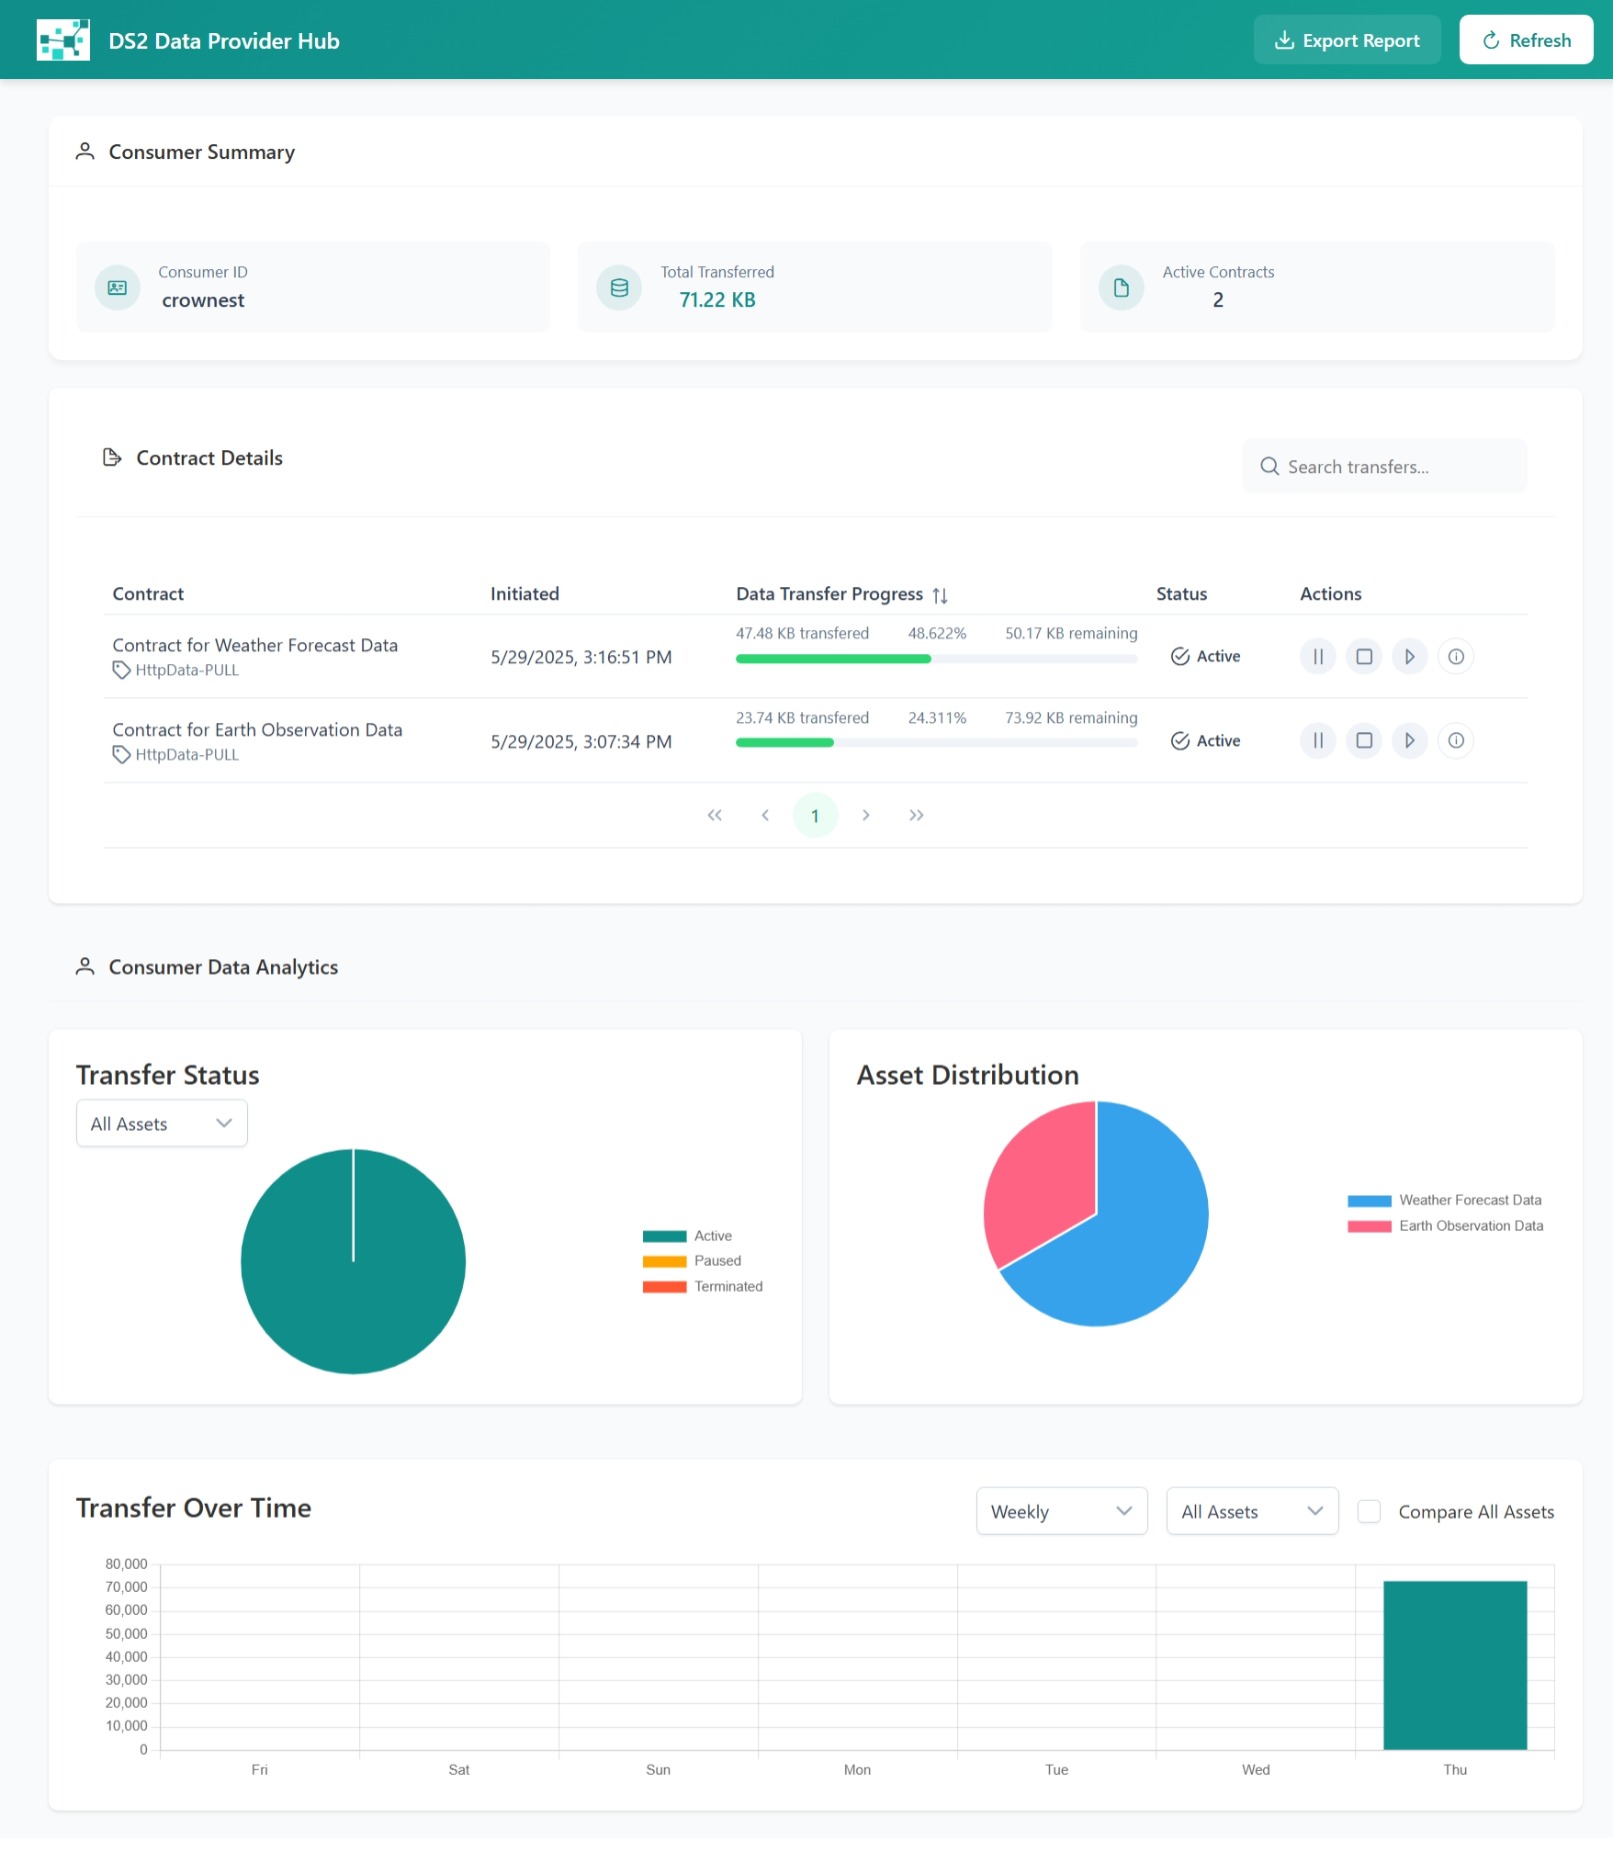Expand All Assets dropdown in Transfer Status
The height and width of the screenshot is (1873, 1613).
pos(162,1124)
